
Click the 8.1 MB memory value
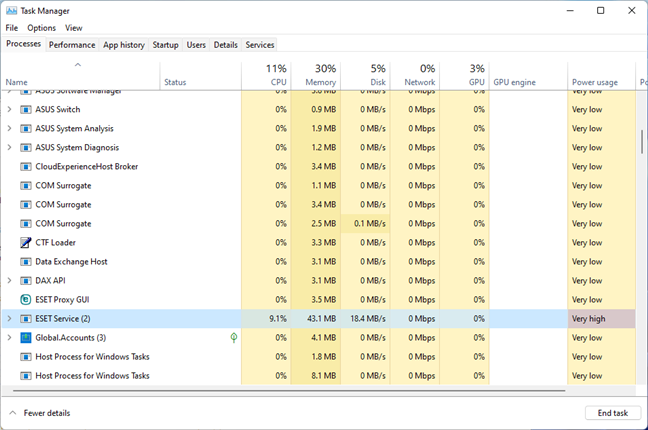tap(324, 376)
